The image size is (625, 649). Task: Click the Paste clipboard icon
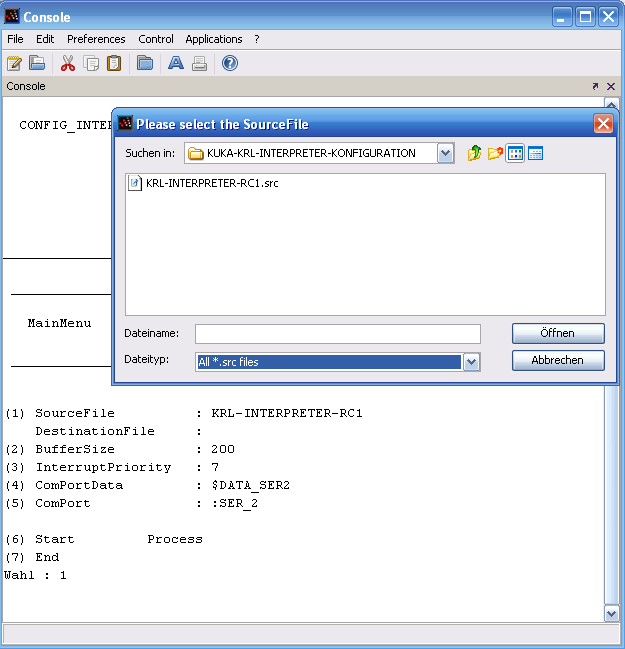(114, 64)
